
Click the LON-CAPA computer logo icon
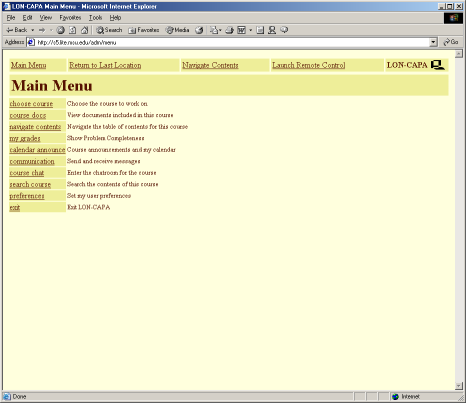coord(438,65)
